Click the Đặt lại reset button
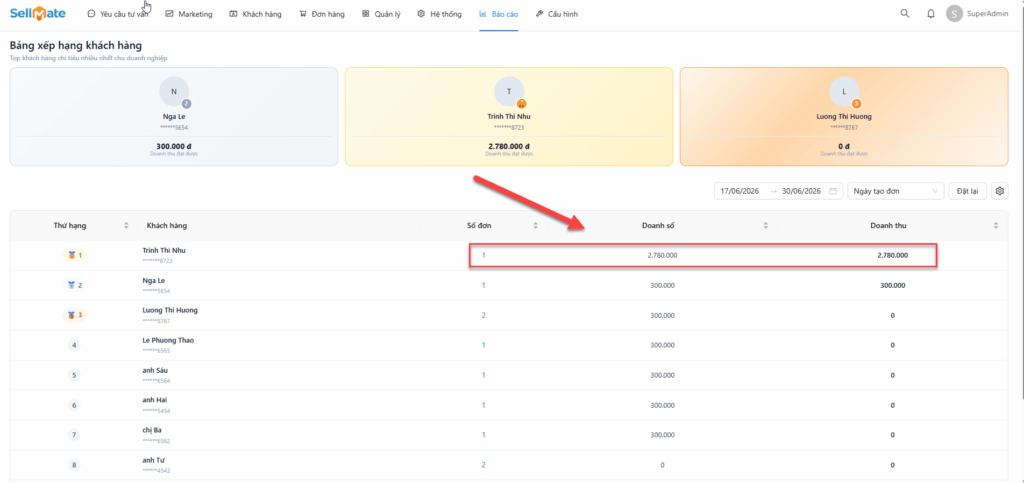Image resolution: width=1024 pixels, height=483 pixels. pyautogui.click(x=967, y=191)
